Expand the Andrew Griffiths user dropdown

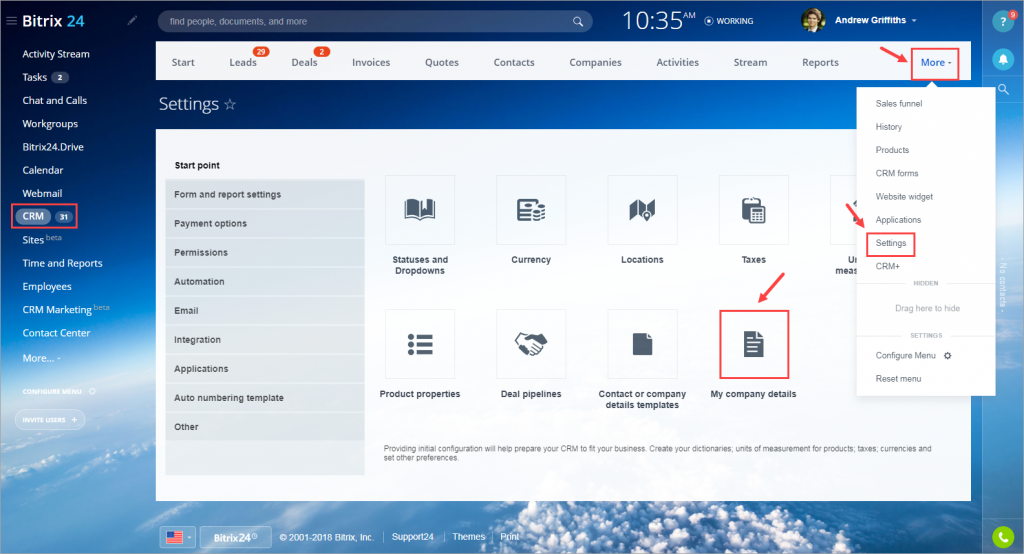914,21
